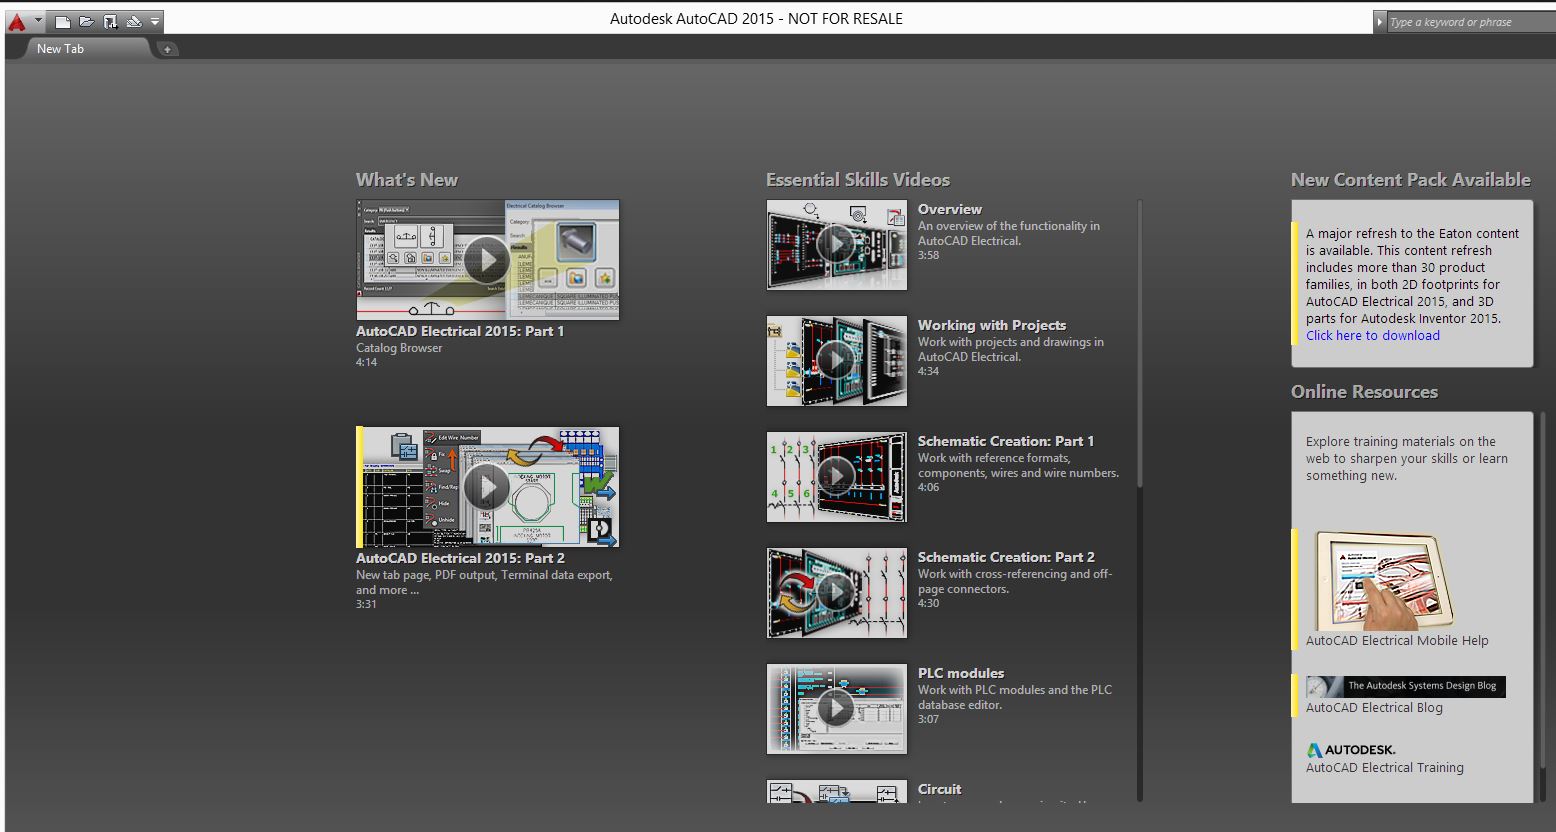Open the 'Working with Projects' title link

pyautogui.click(x=992, y=325)
